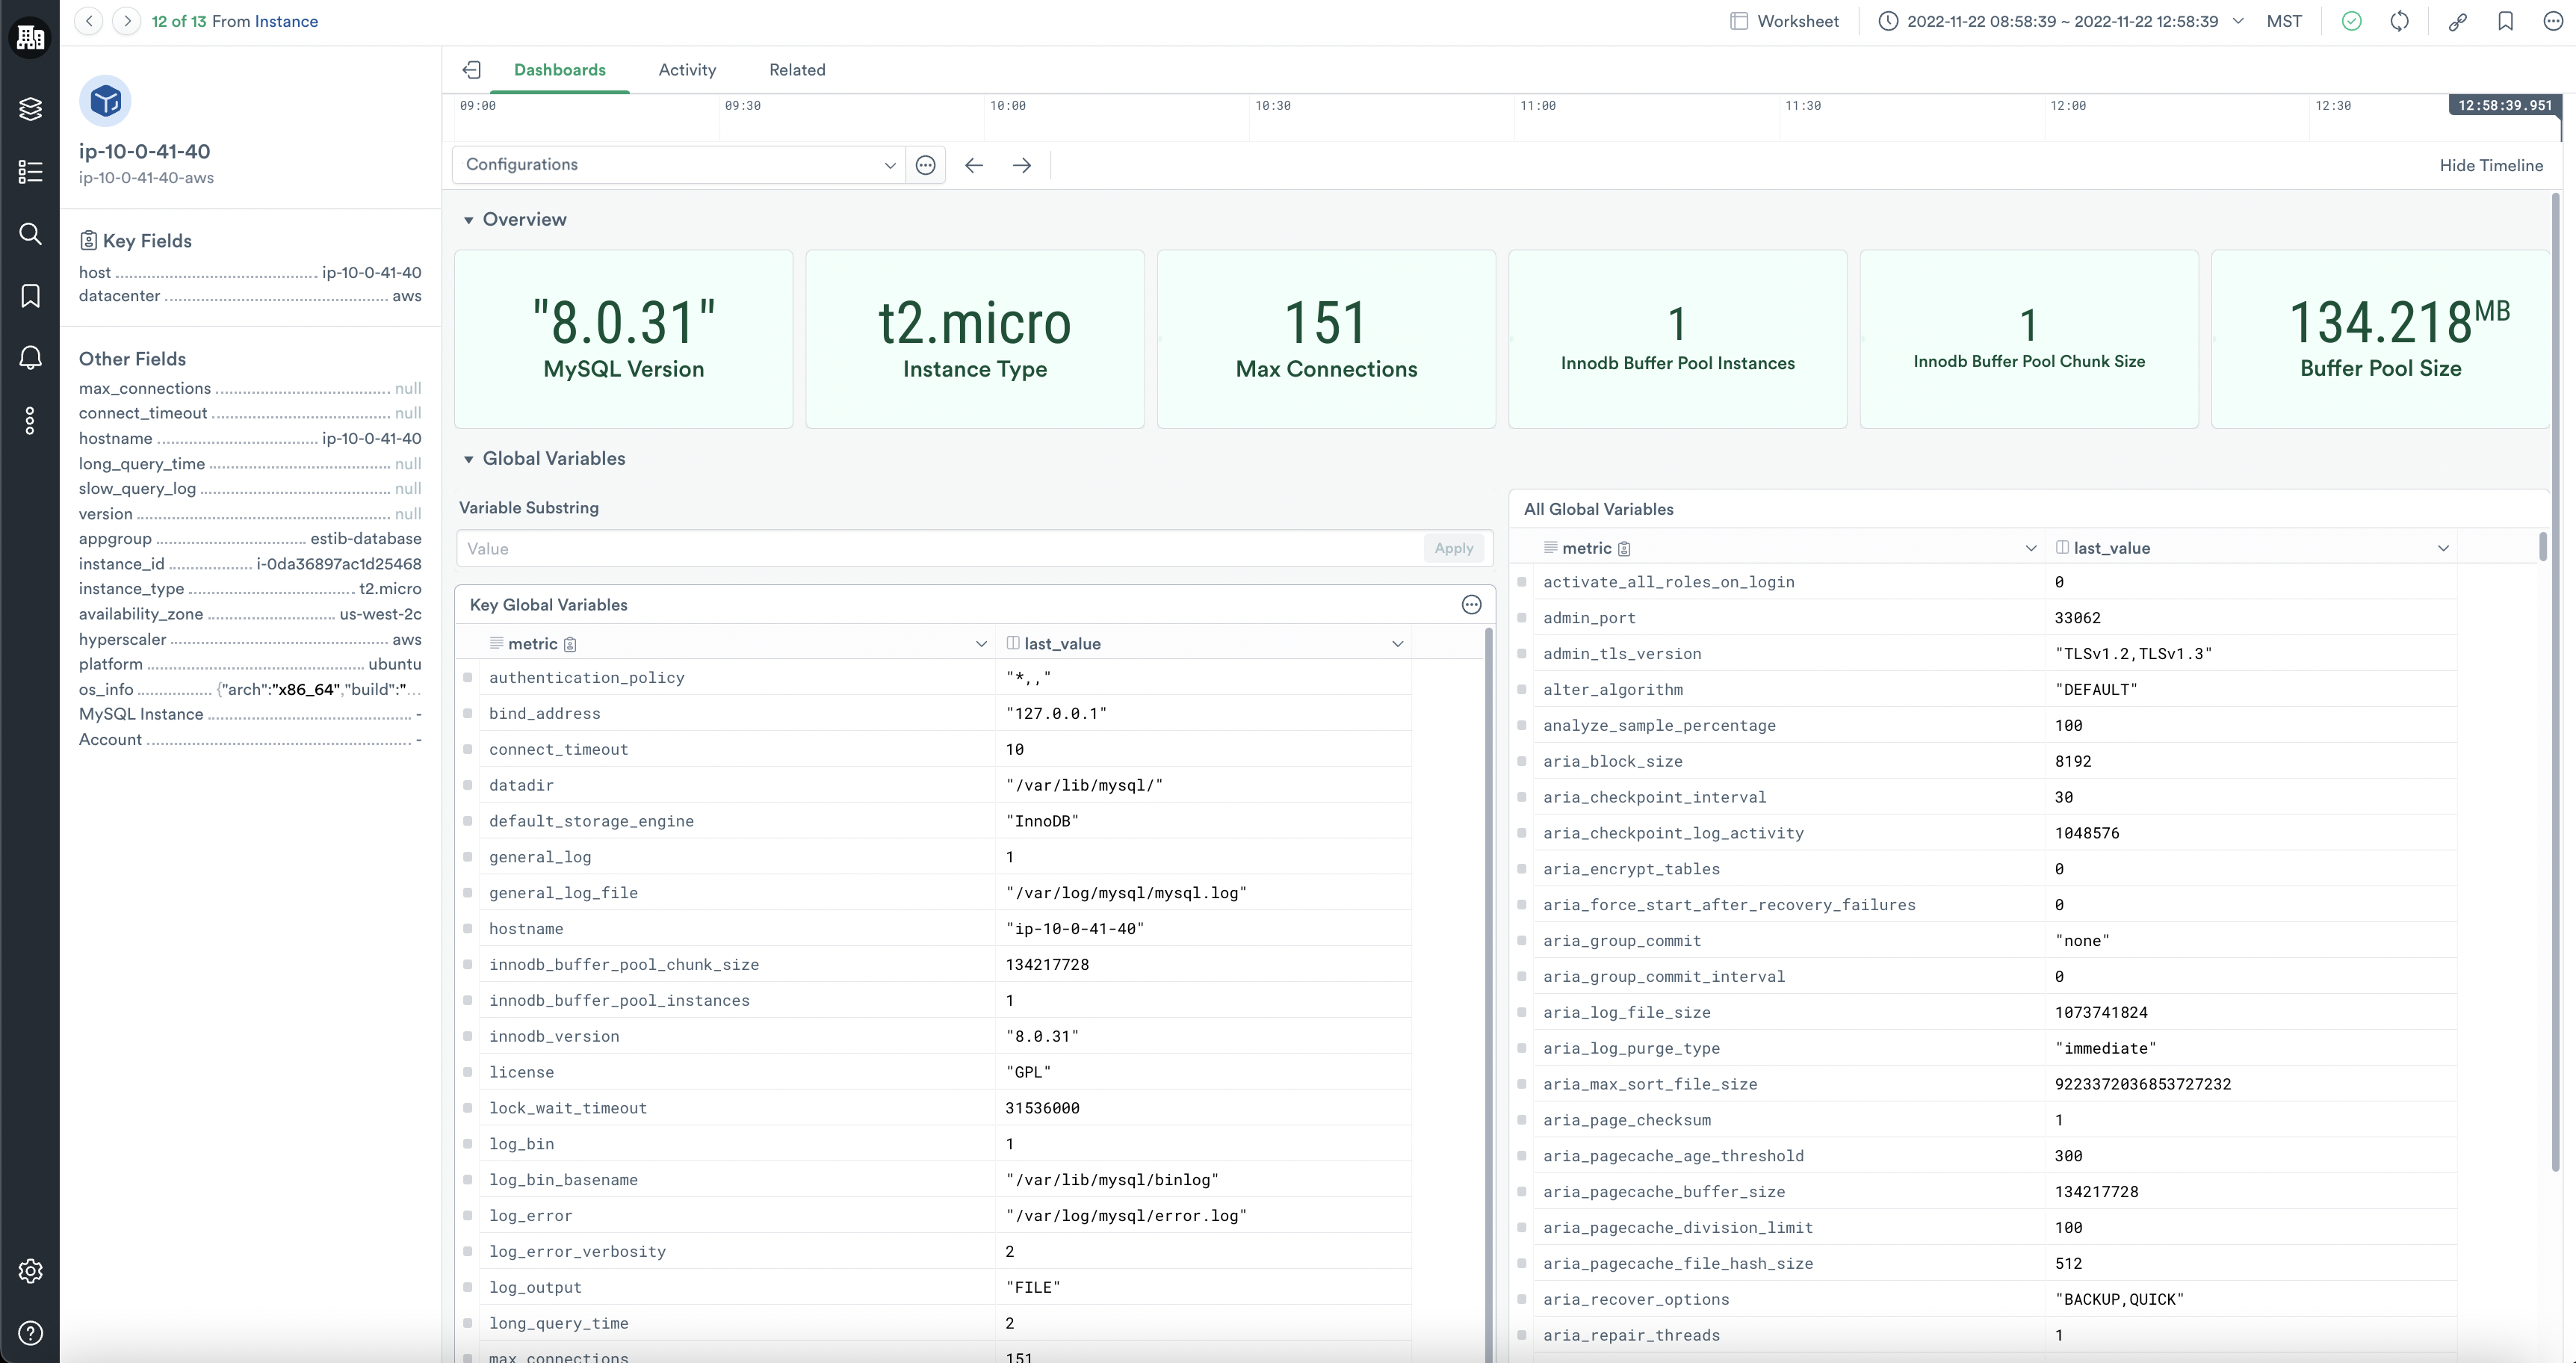This screenshot has width=2576, height=1363.
Task: Tick the row marker for general_log
Action: [x=468, y=857]
